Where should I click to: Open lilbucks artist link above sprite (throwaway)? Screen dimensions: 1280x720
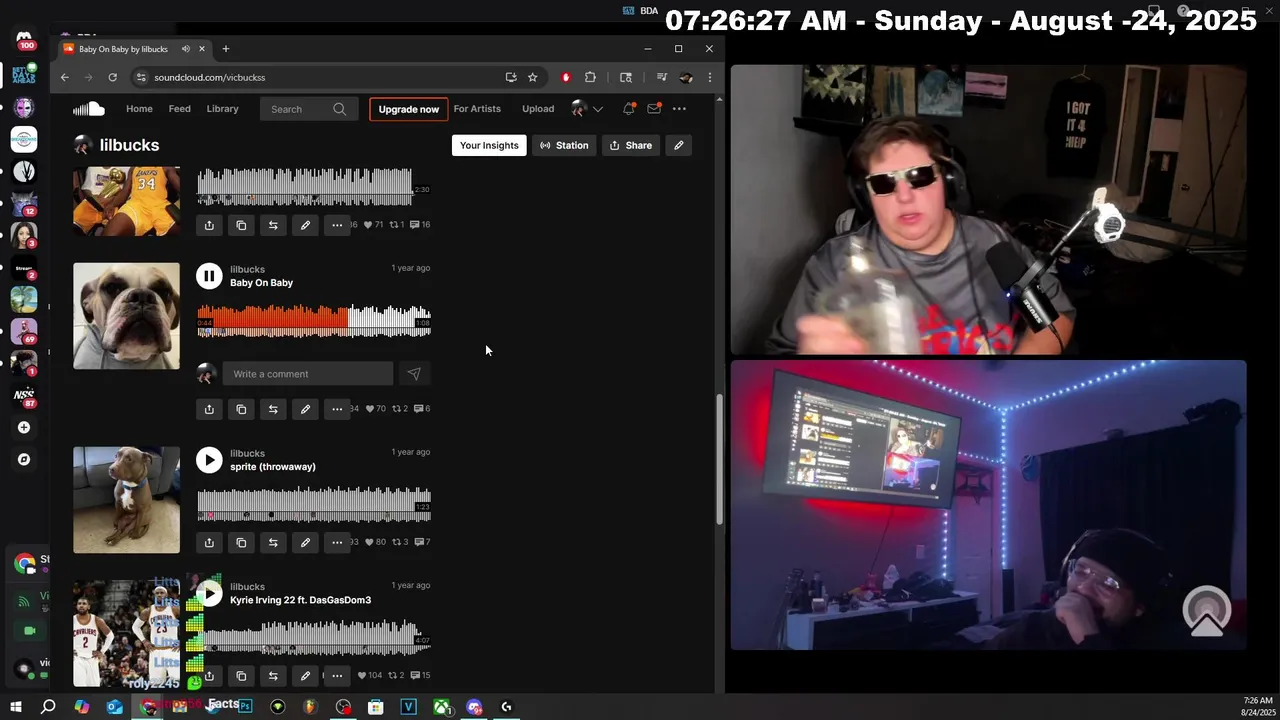247,453
